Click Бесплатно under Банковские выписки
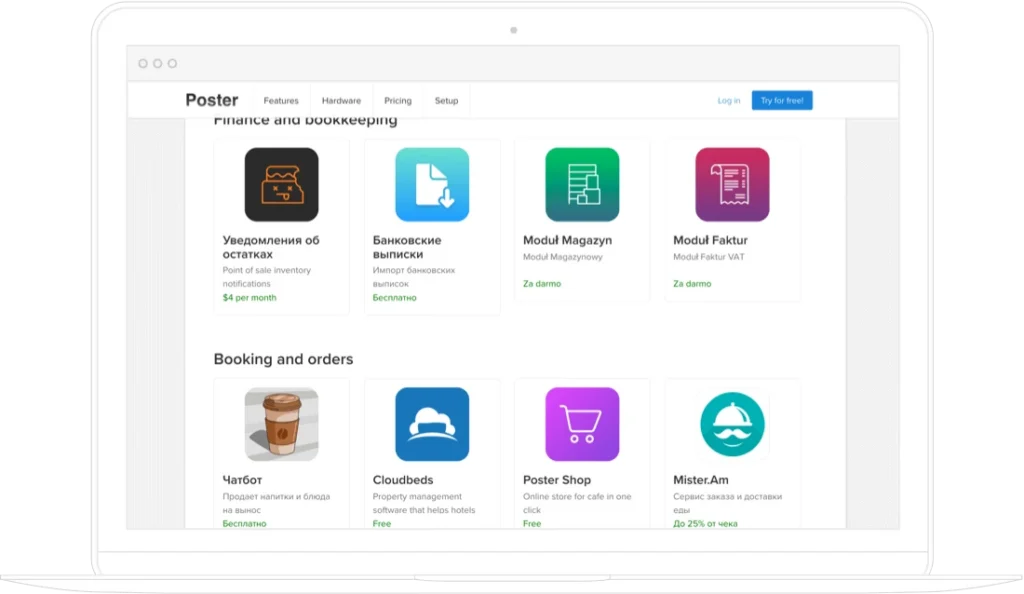The image size is (1024, 594). [394, 298]
